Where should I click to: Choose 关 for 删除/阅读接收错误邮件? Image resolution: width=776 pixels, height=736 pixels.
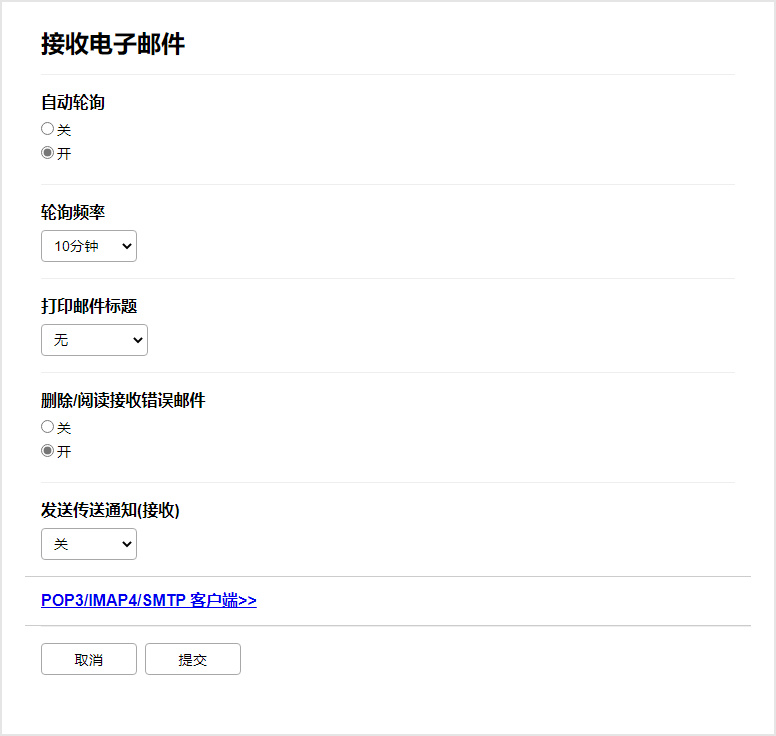[47, 427]
